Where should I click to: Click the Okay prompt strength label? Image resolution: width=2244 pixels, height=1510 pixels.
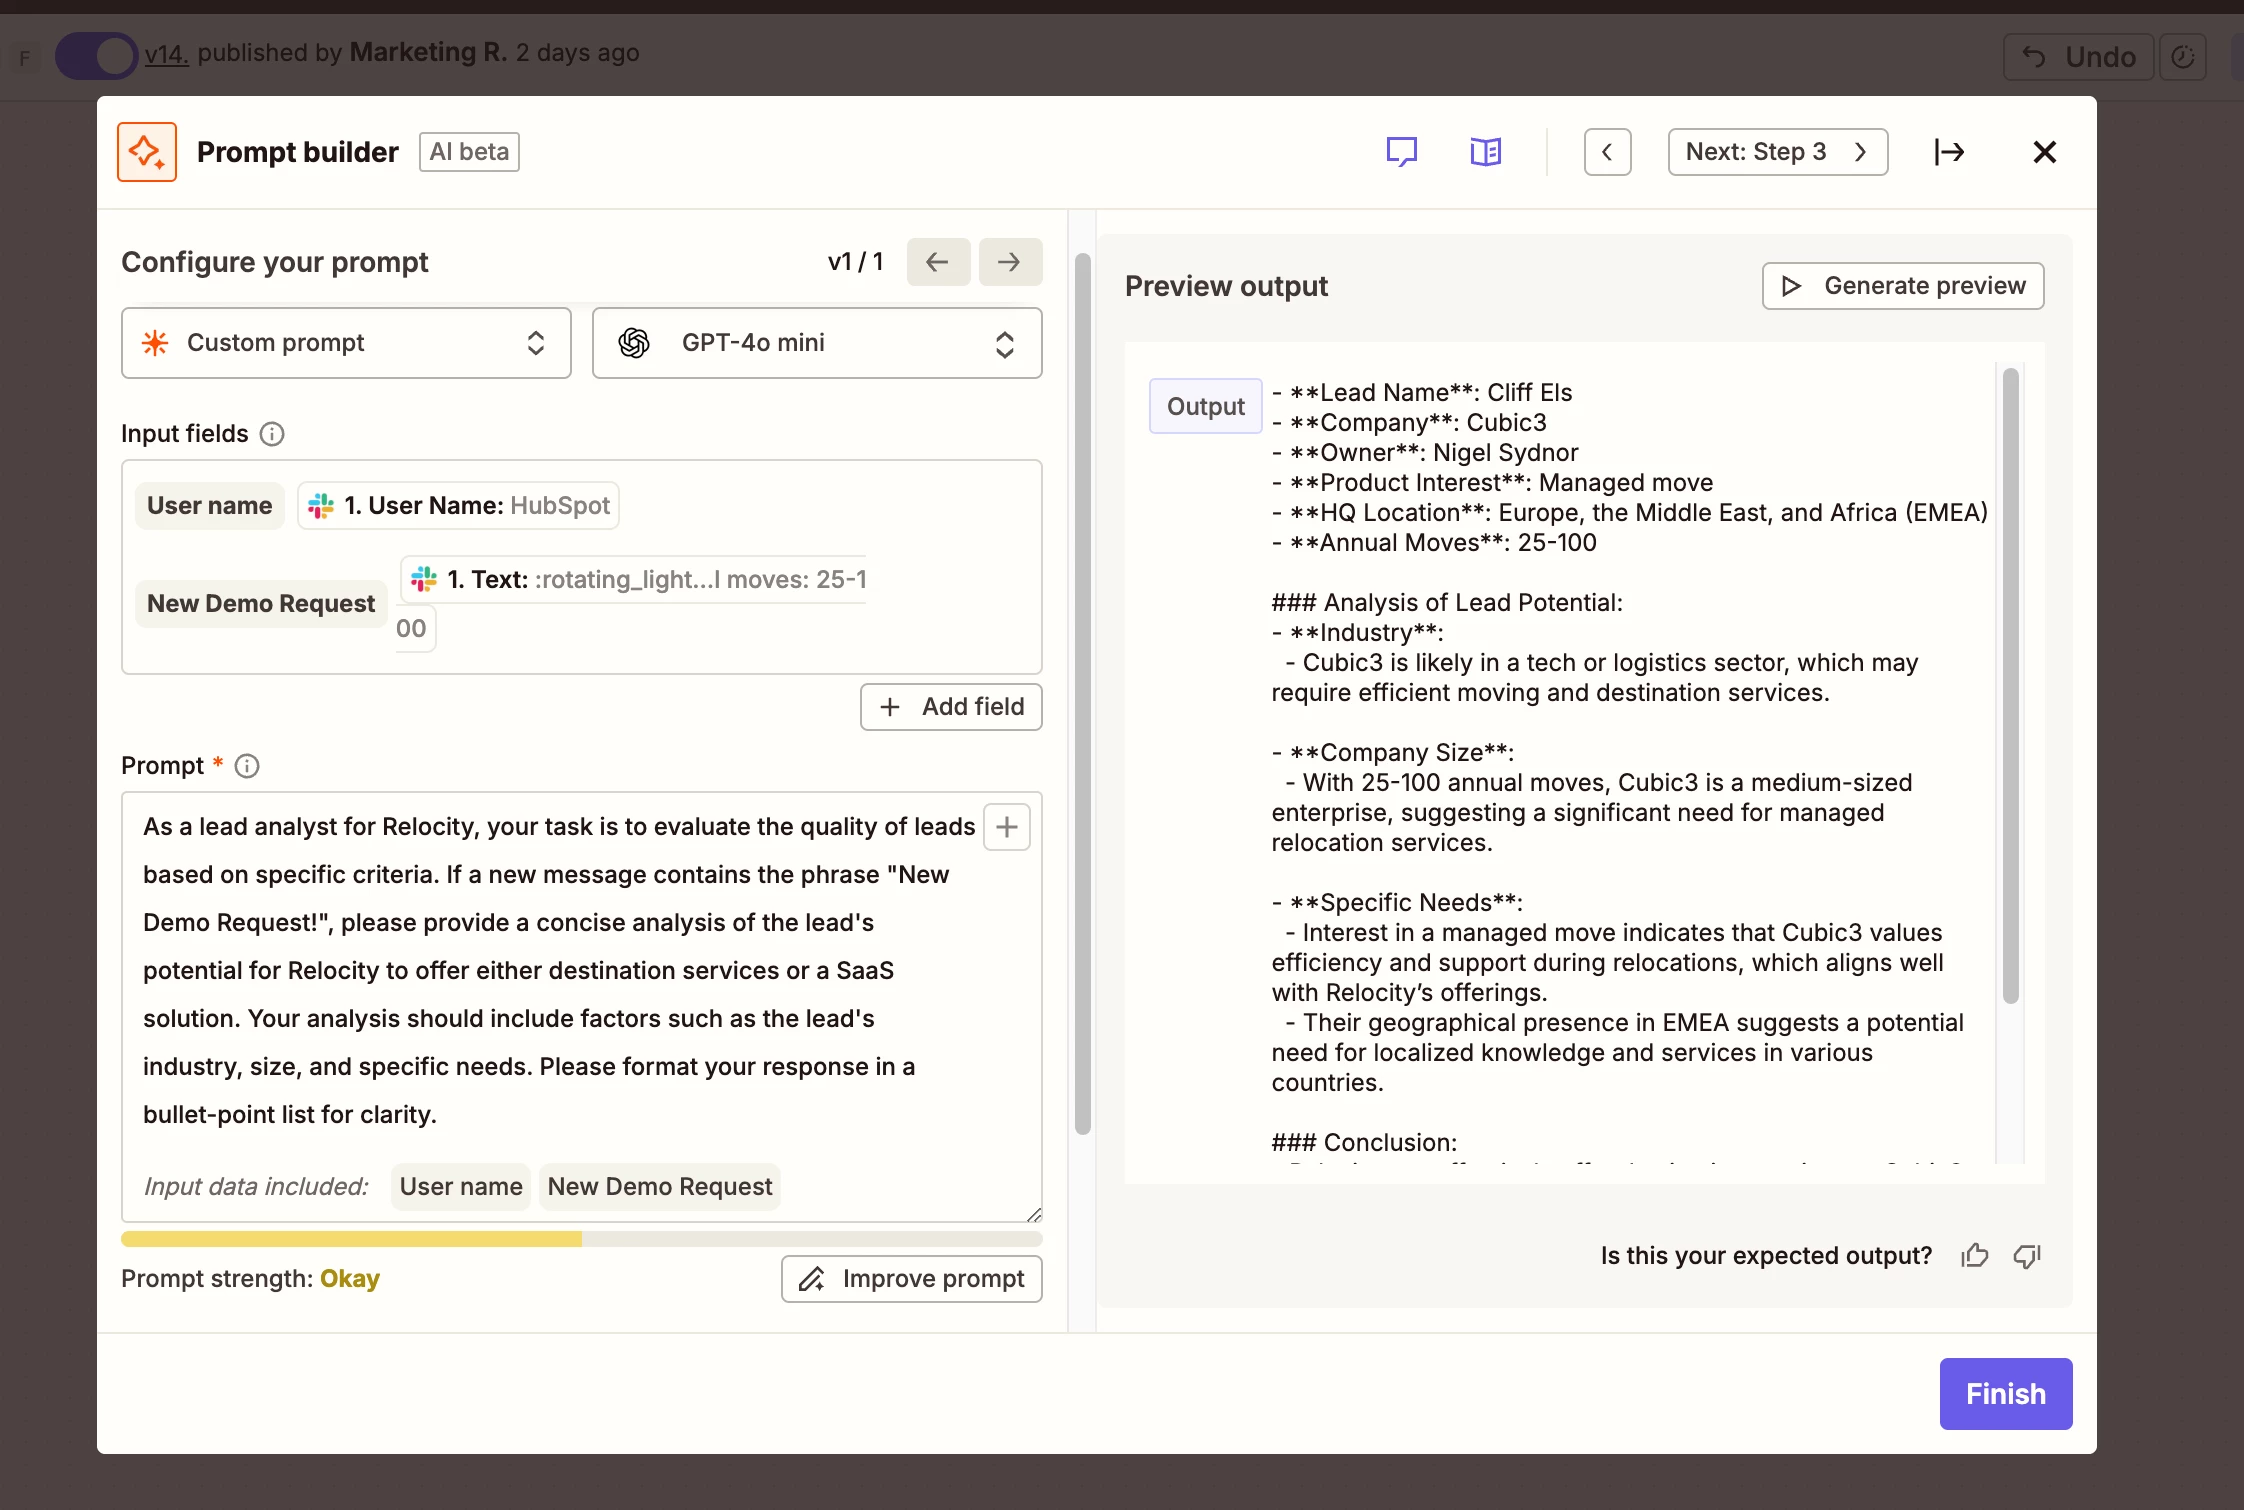tap(350, 1279)
